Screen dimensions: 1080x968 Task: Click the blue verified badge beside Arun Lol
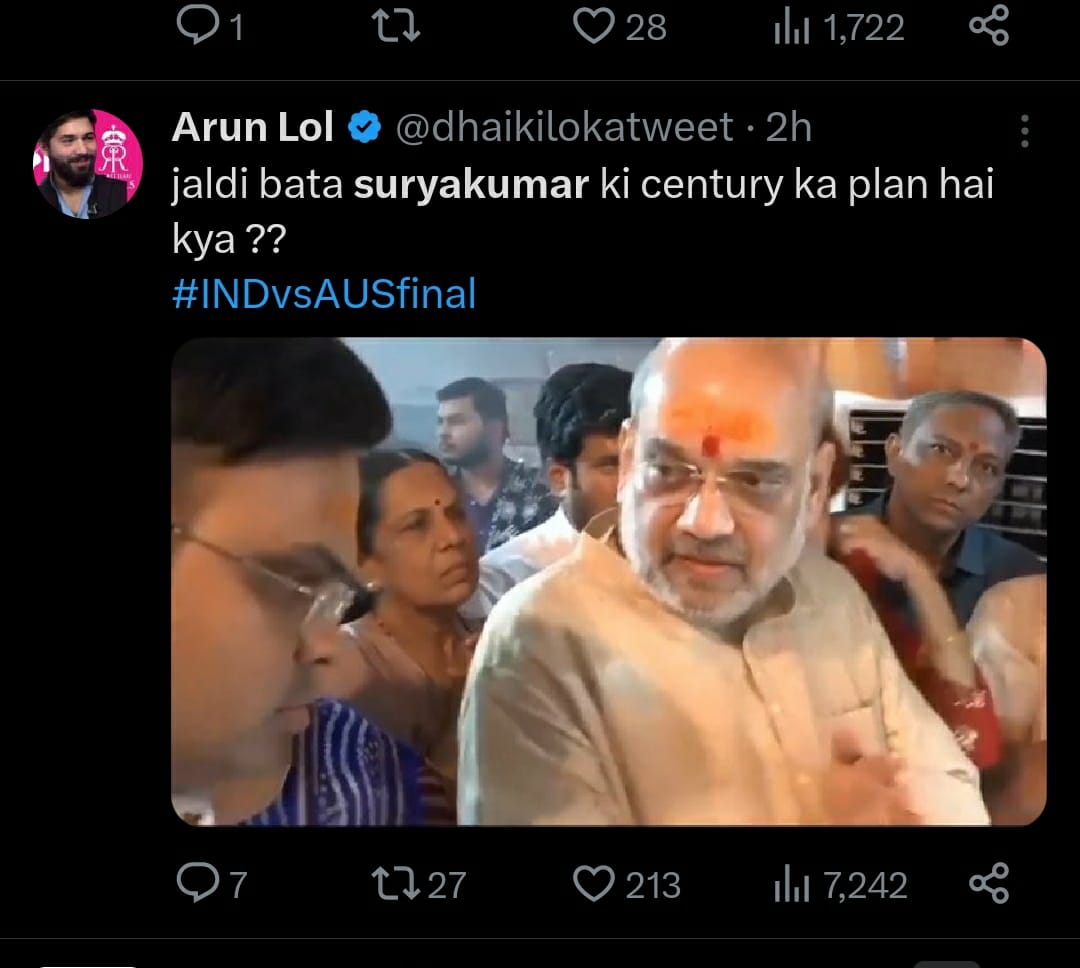pos(364,128)
